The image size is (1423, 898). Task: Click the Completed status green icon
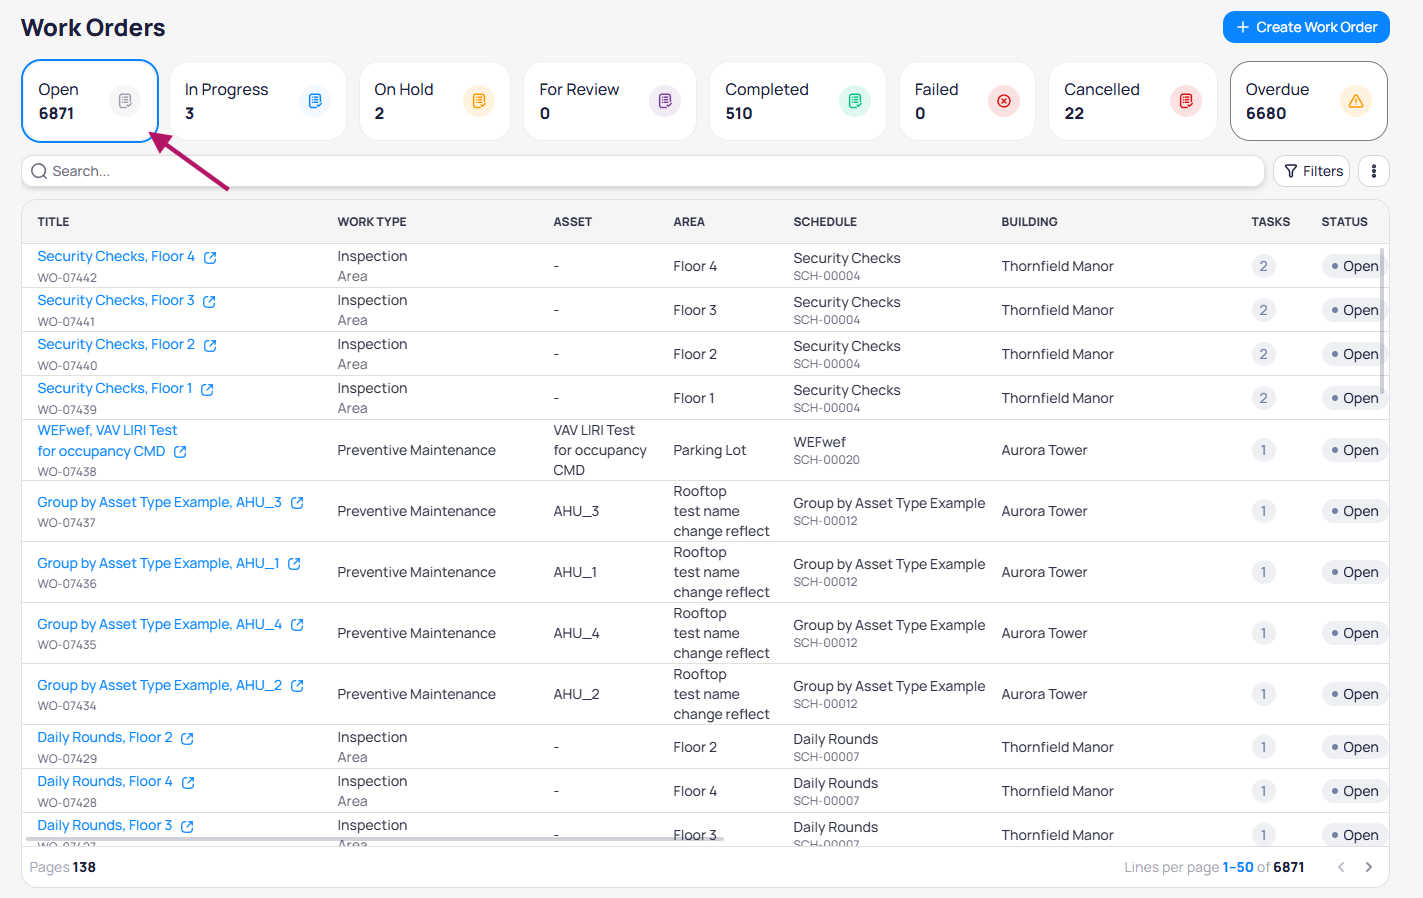click(854, 101)
